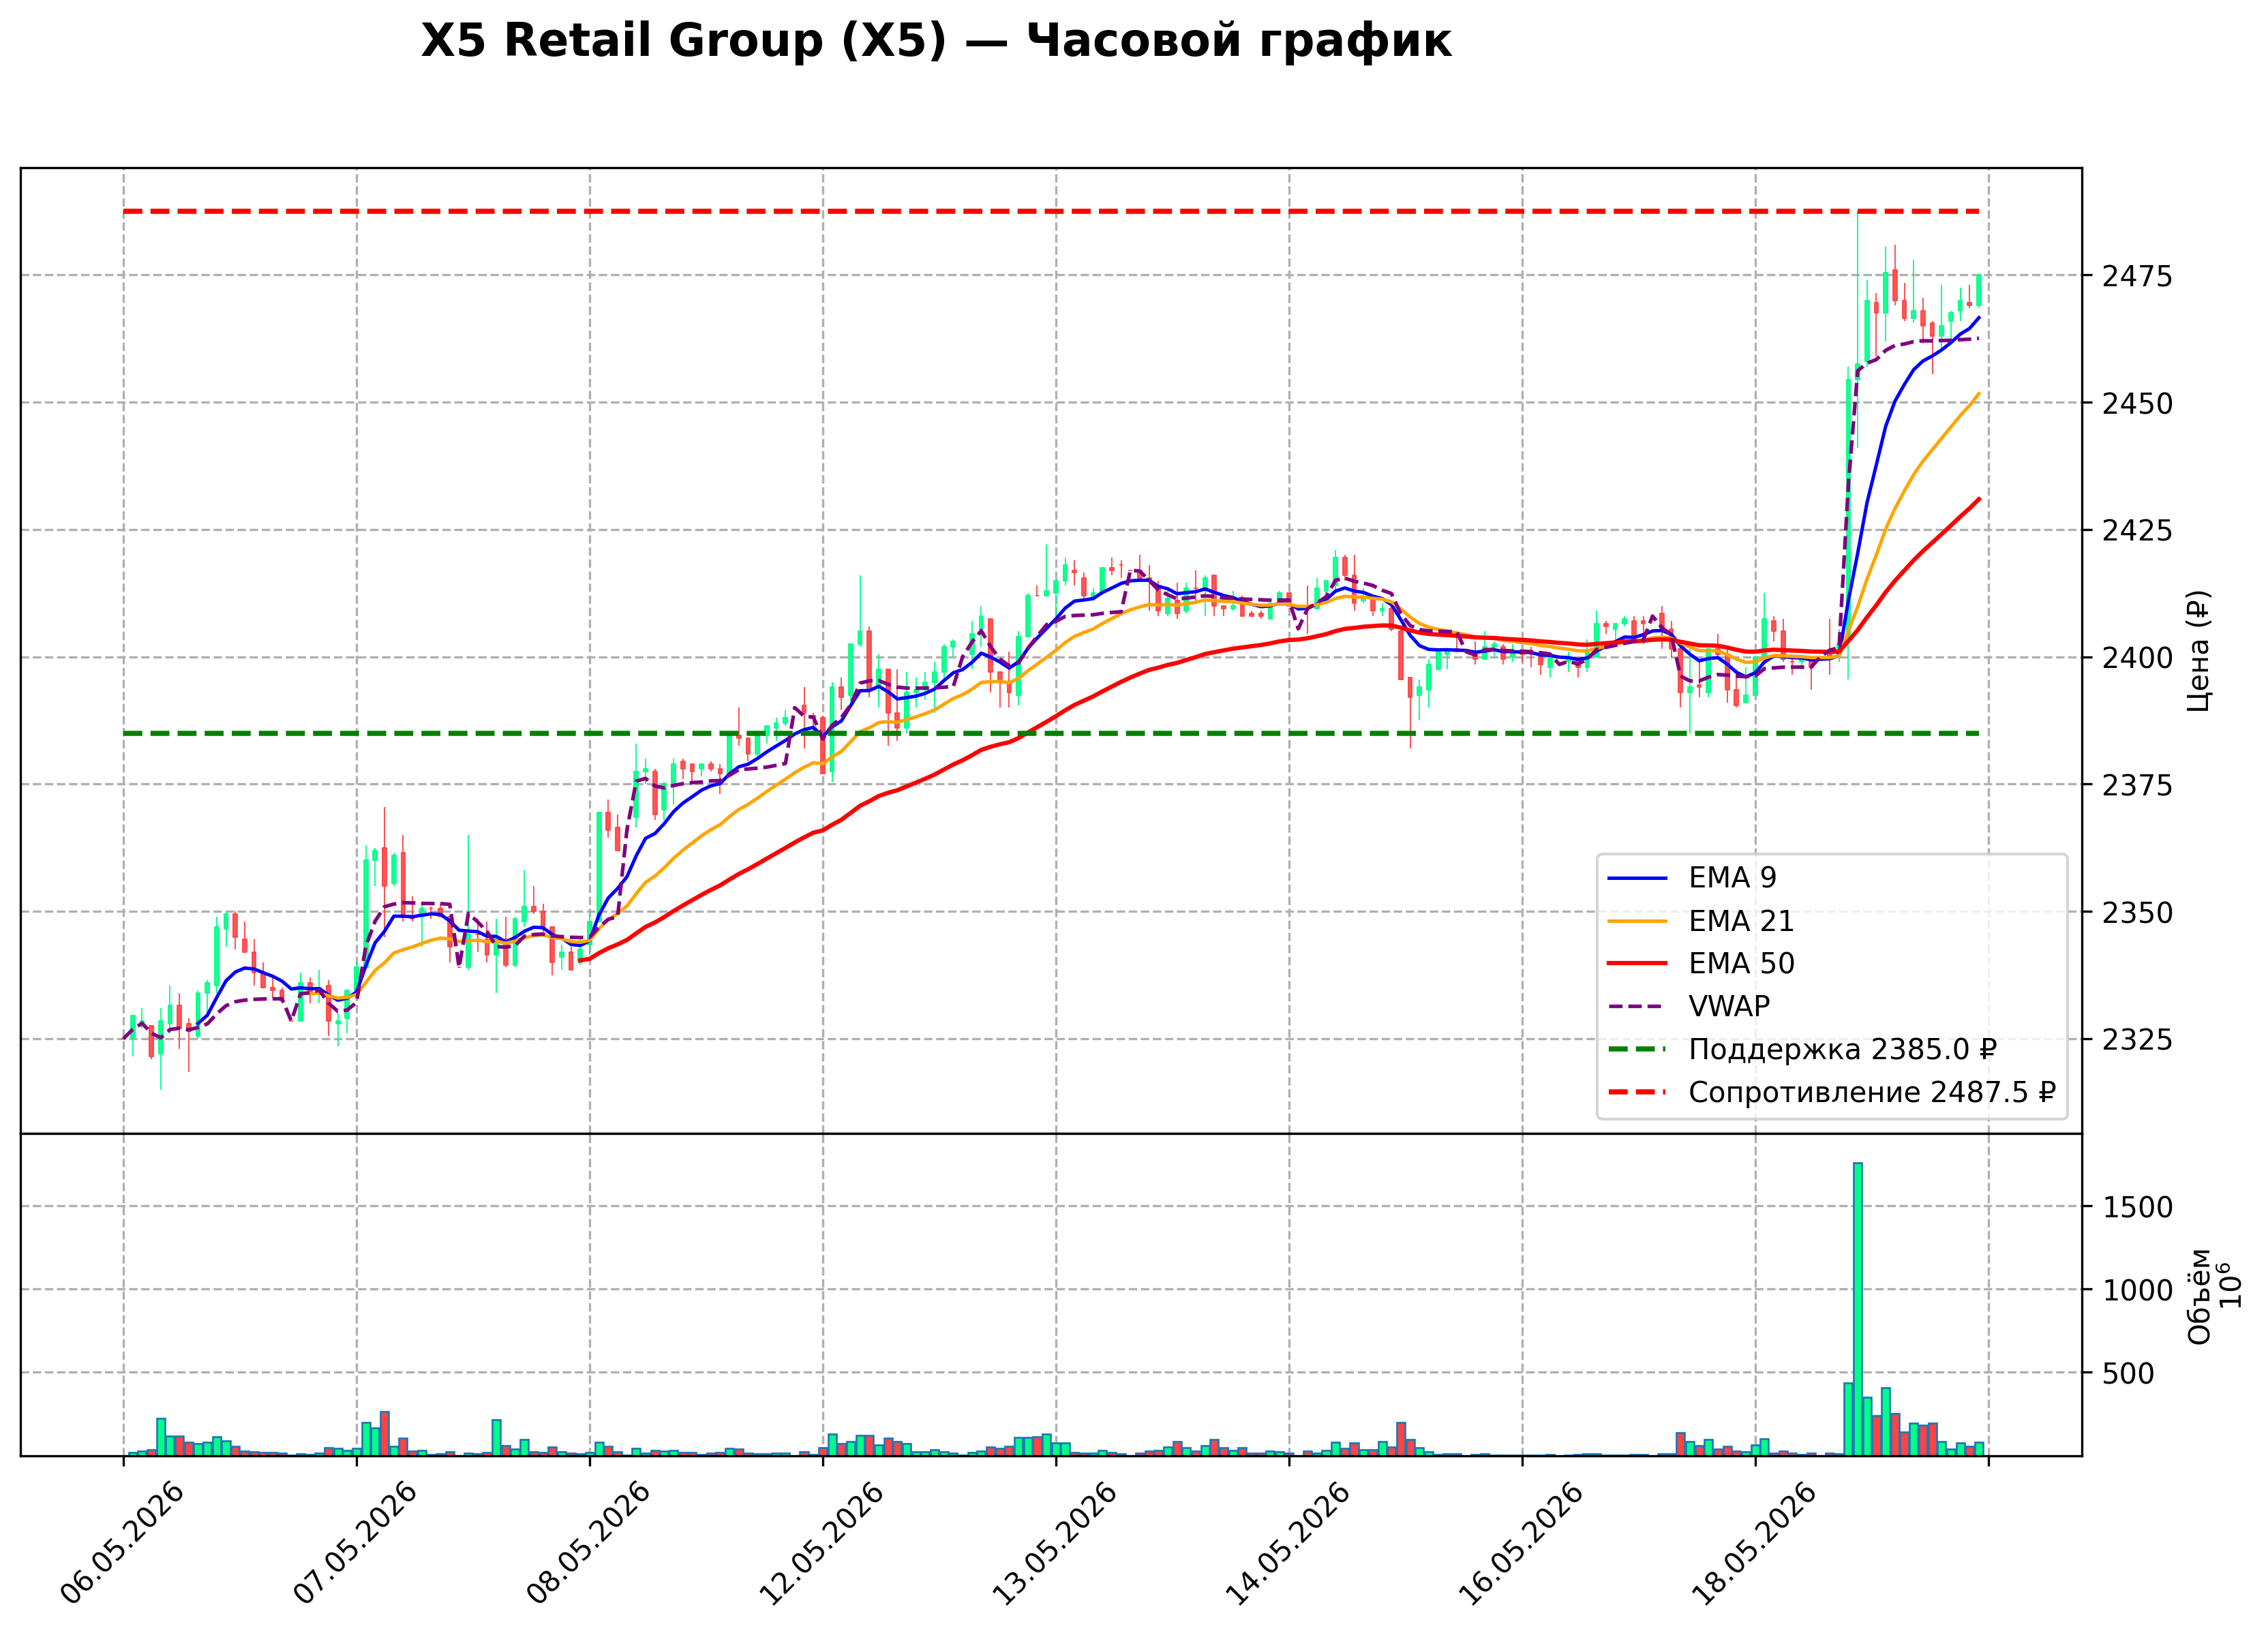Image resolution: width=2268 pixels, height=1631 pixels.
Task: Select the VWAP legend entry
Action: click(1688, 1007)
